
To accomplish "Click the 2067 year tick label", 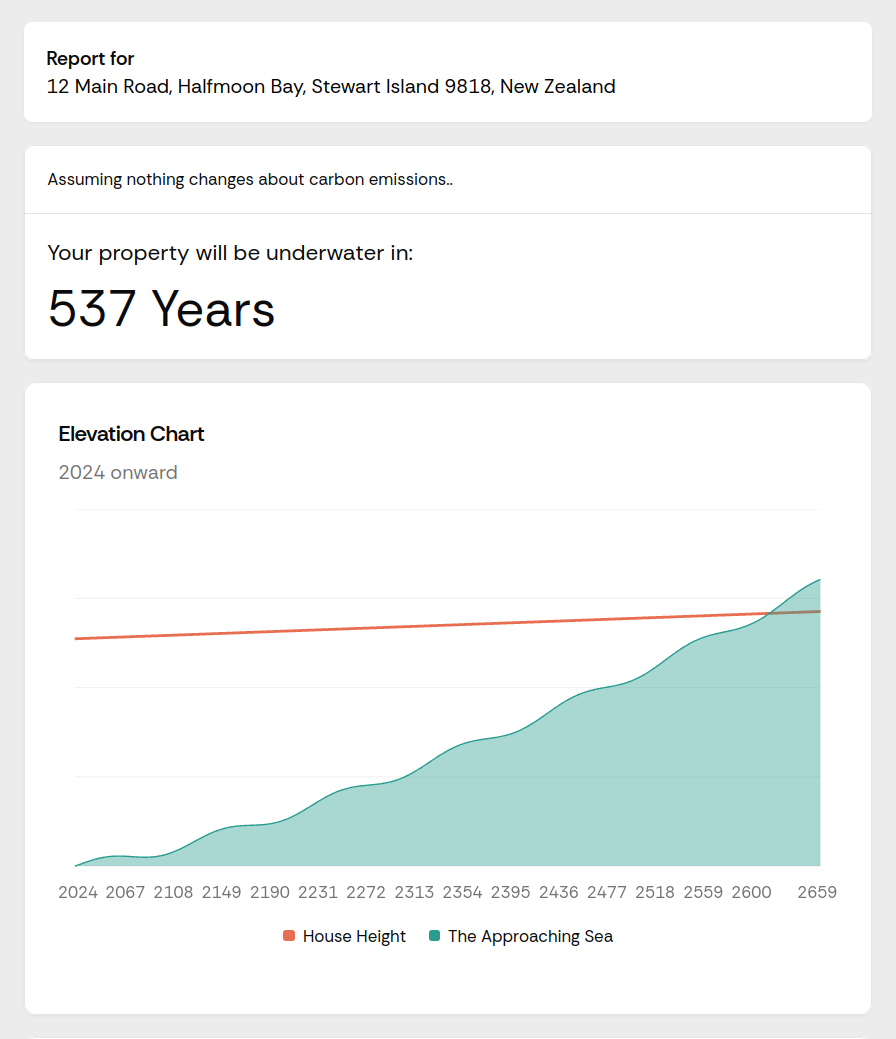I will (x=126, y=892).
